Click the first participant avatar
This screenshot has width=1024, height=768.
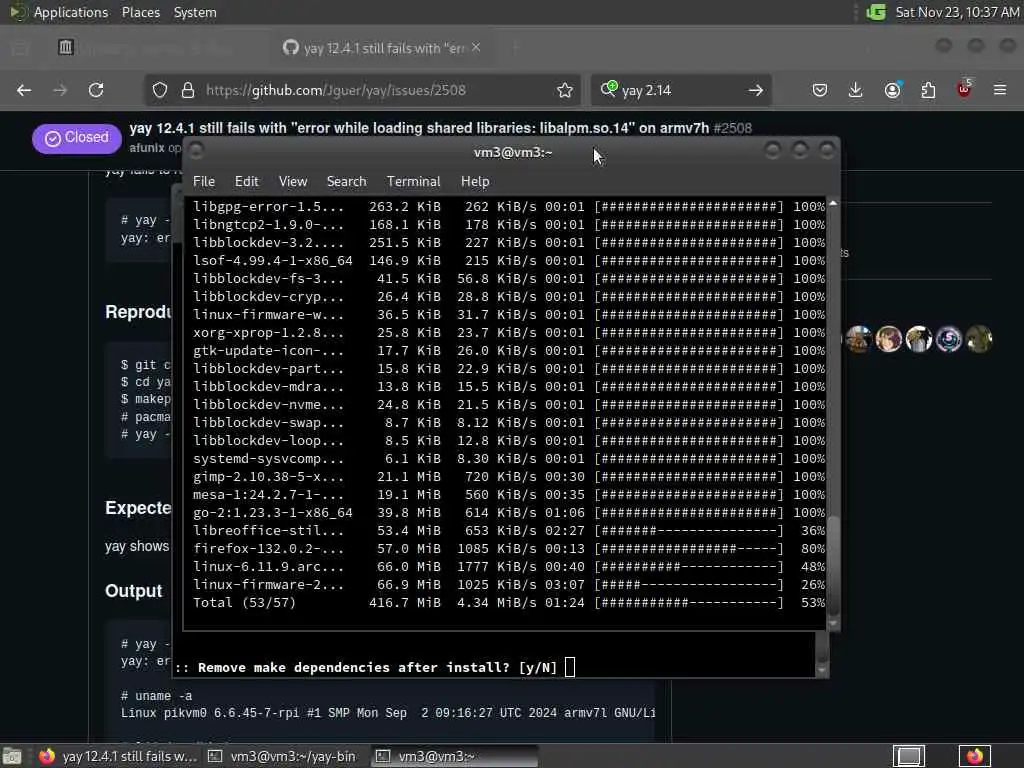858,339
